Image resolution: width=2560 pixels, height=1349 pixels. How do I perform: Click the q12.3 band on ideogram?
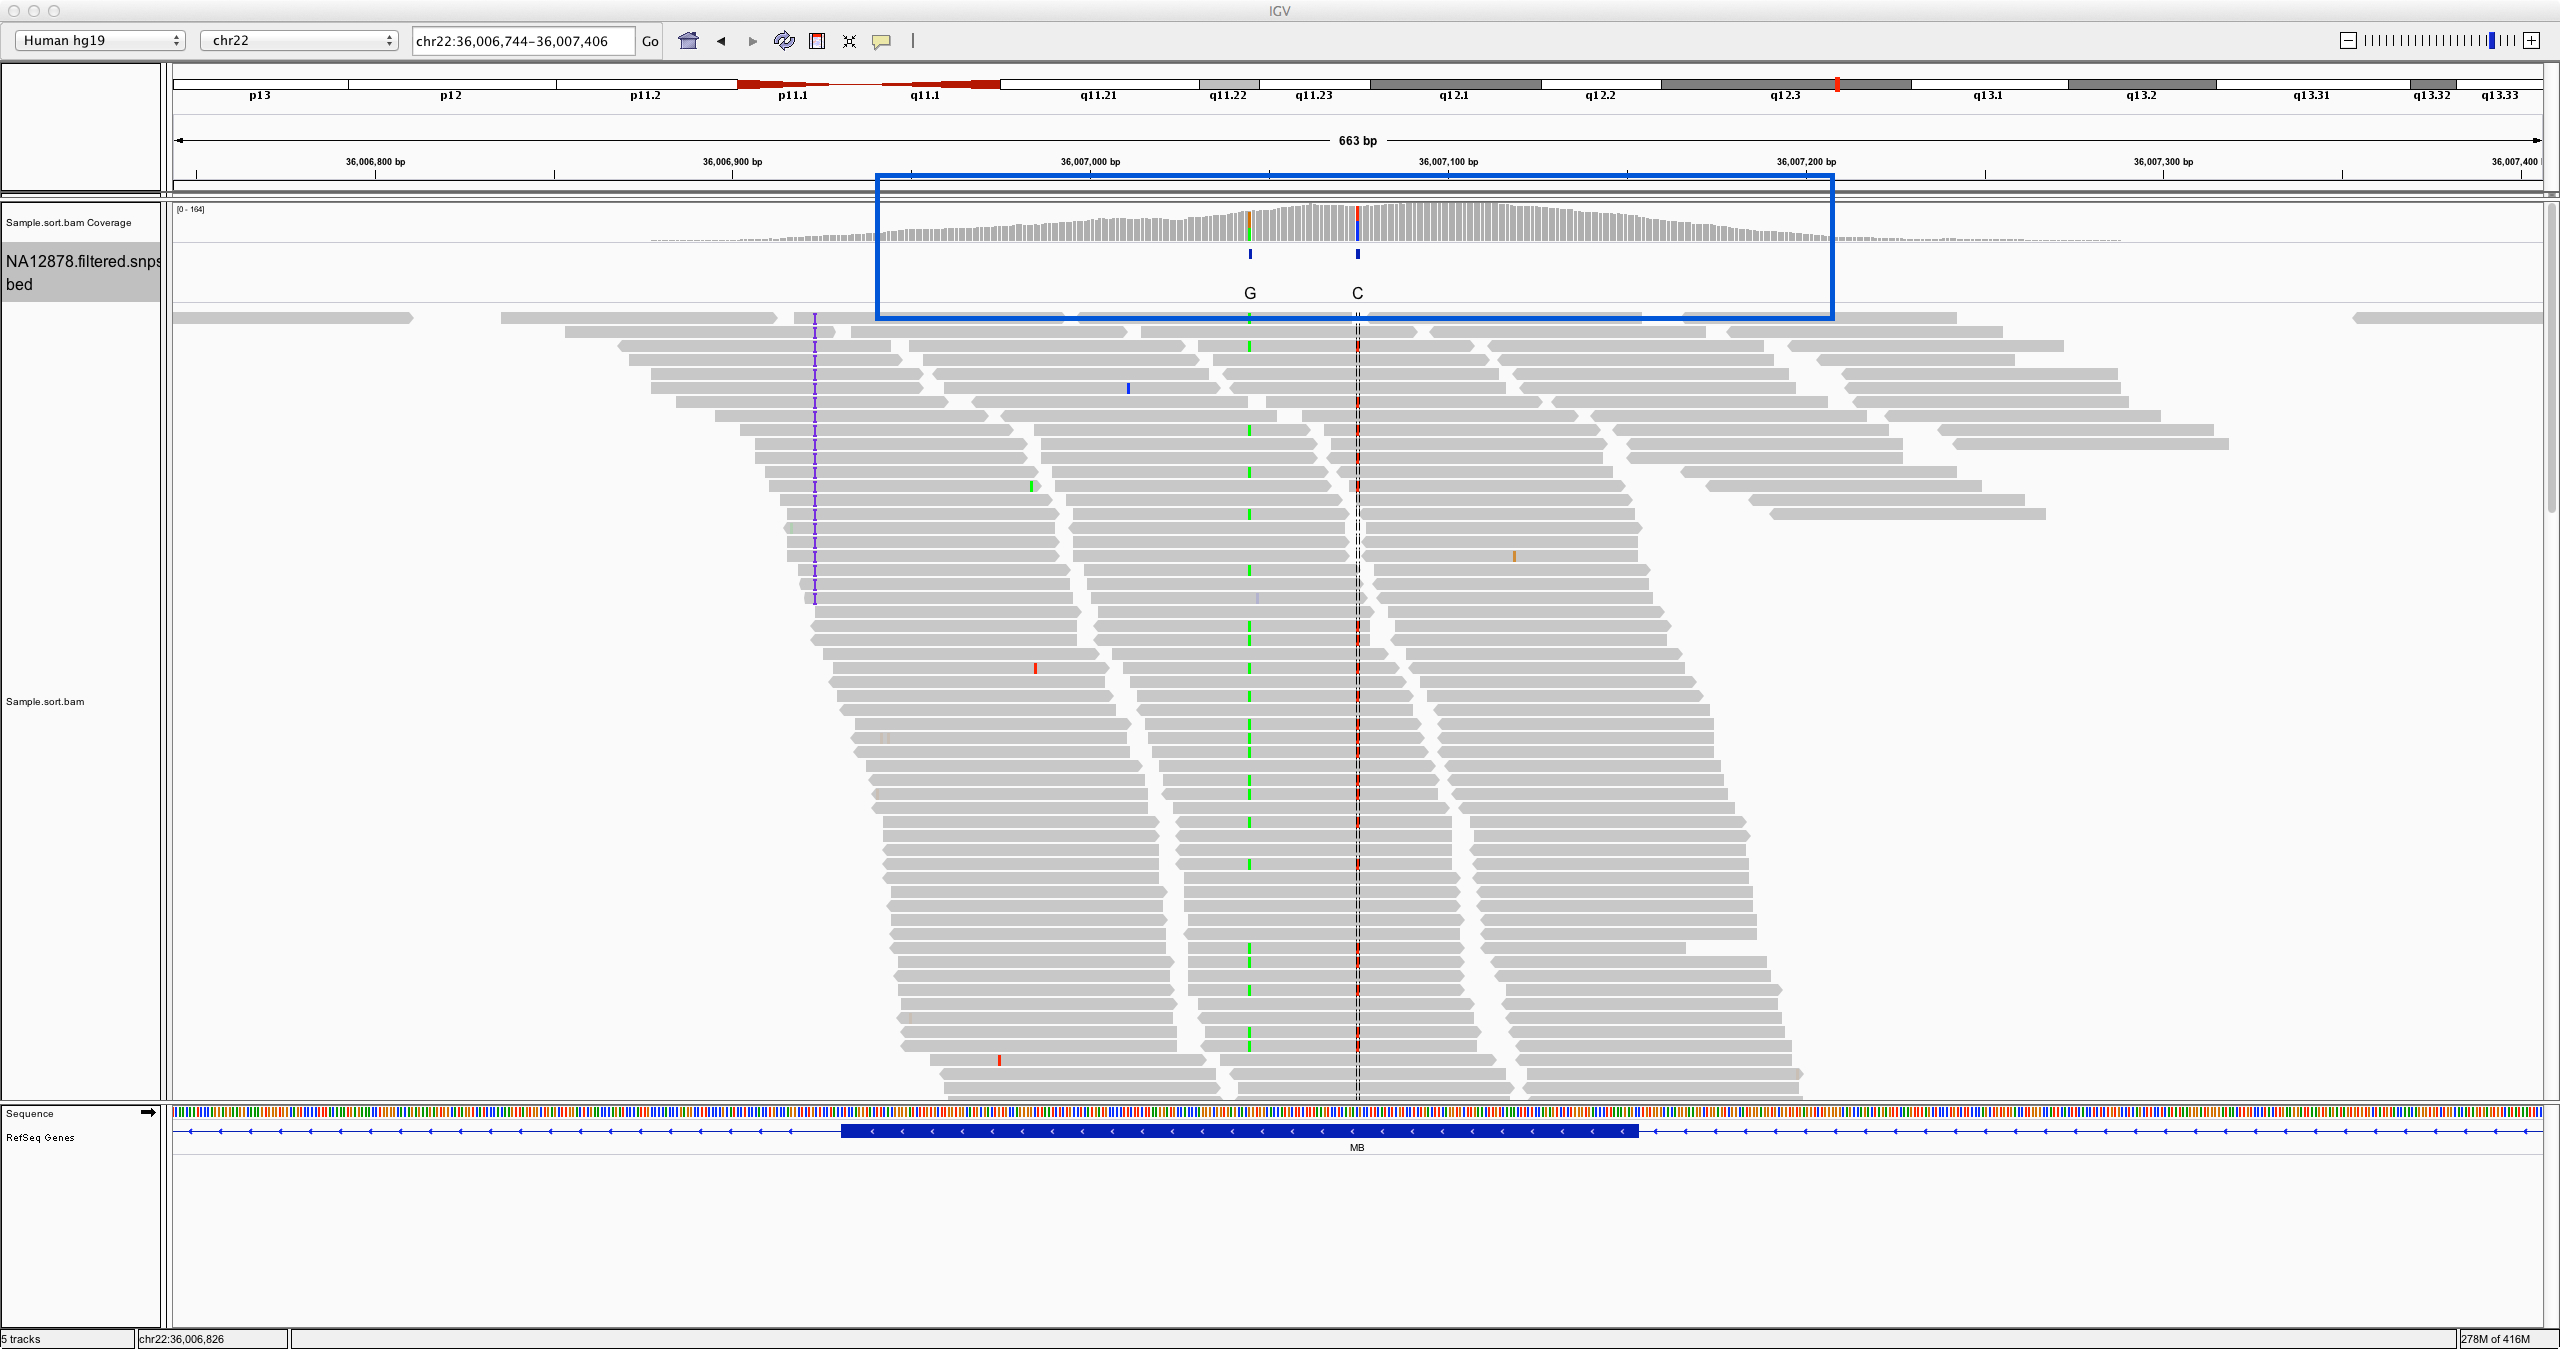click(1785, 85)
